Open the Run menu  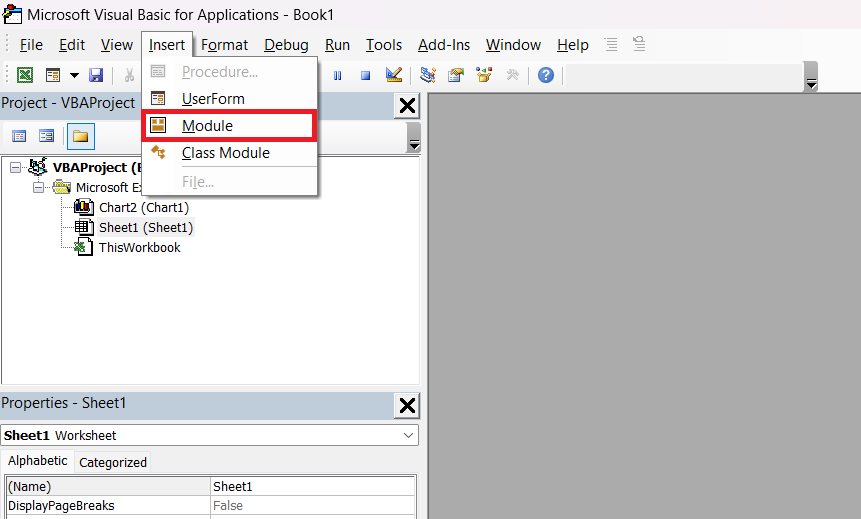[x=337, y=45]
